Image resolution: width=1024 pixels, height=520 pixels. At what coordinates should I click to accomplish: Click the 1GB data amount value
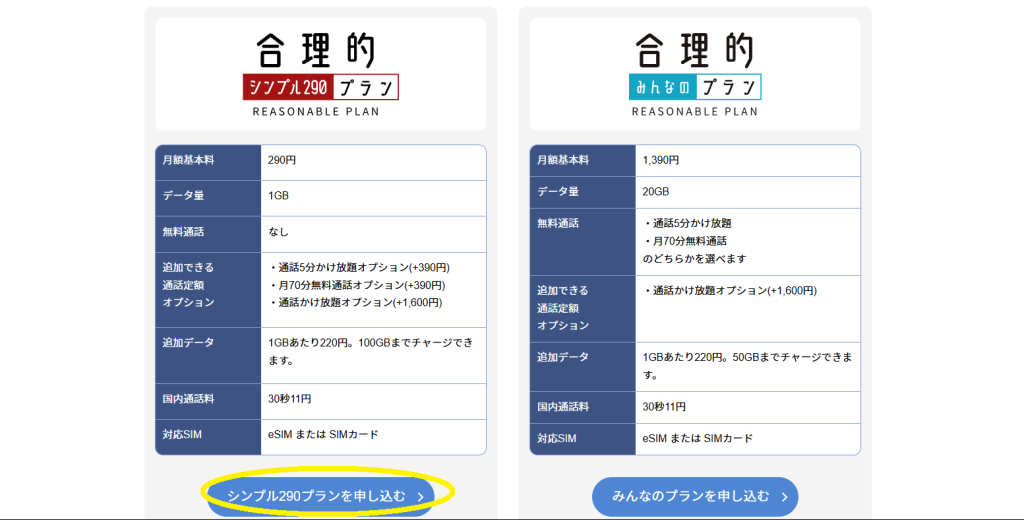click(279, 196)
